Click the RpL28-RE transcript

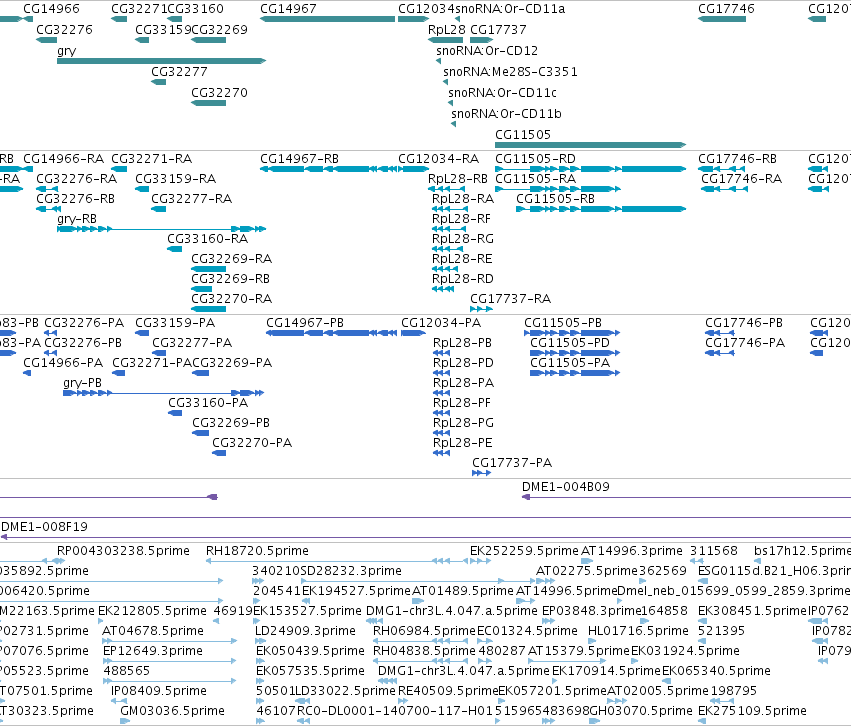coord(445,269)
